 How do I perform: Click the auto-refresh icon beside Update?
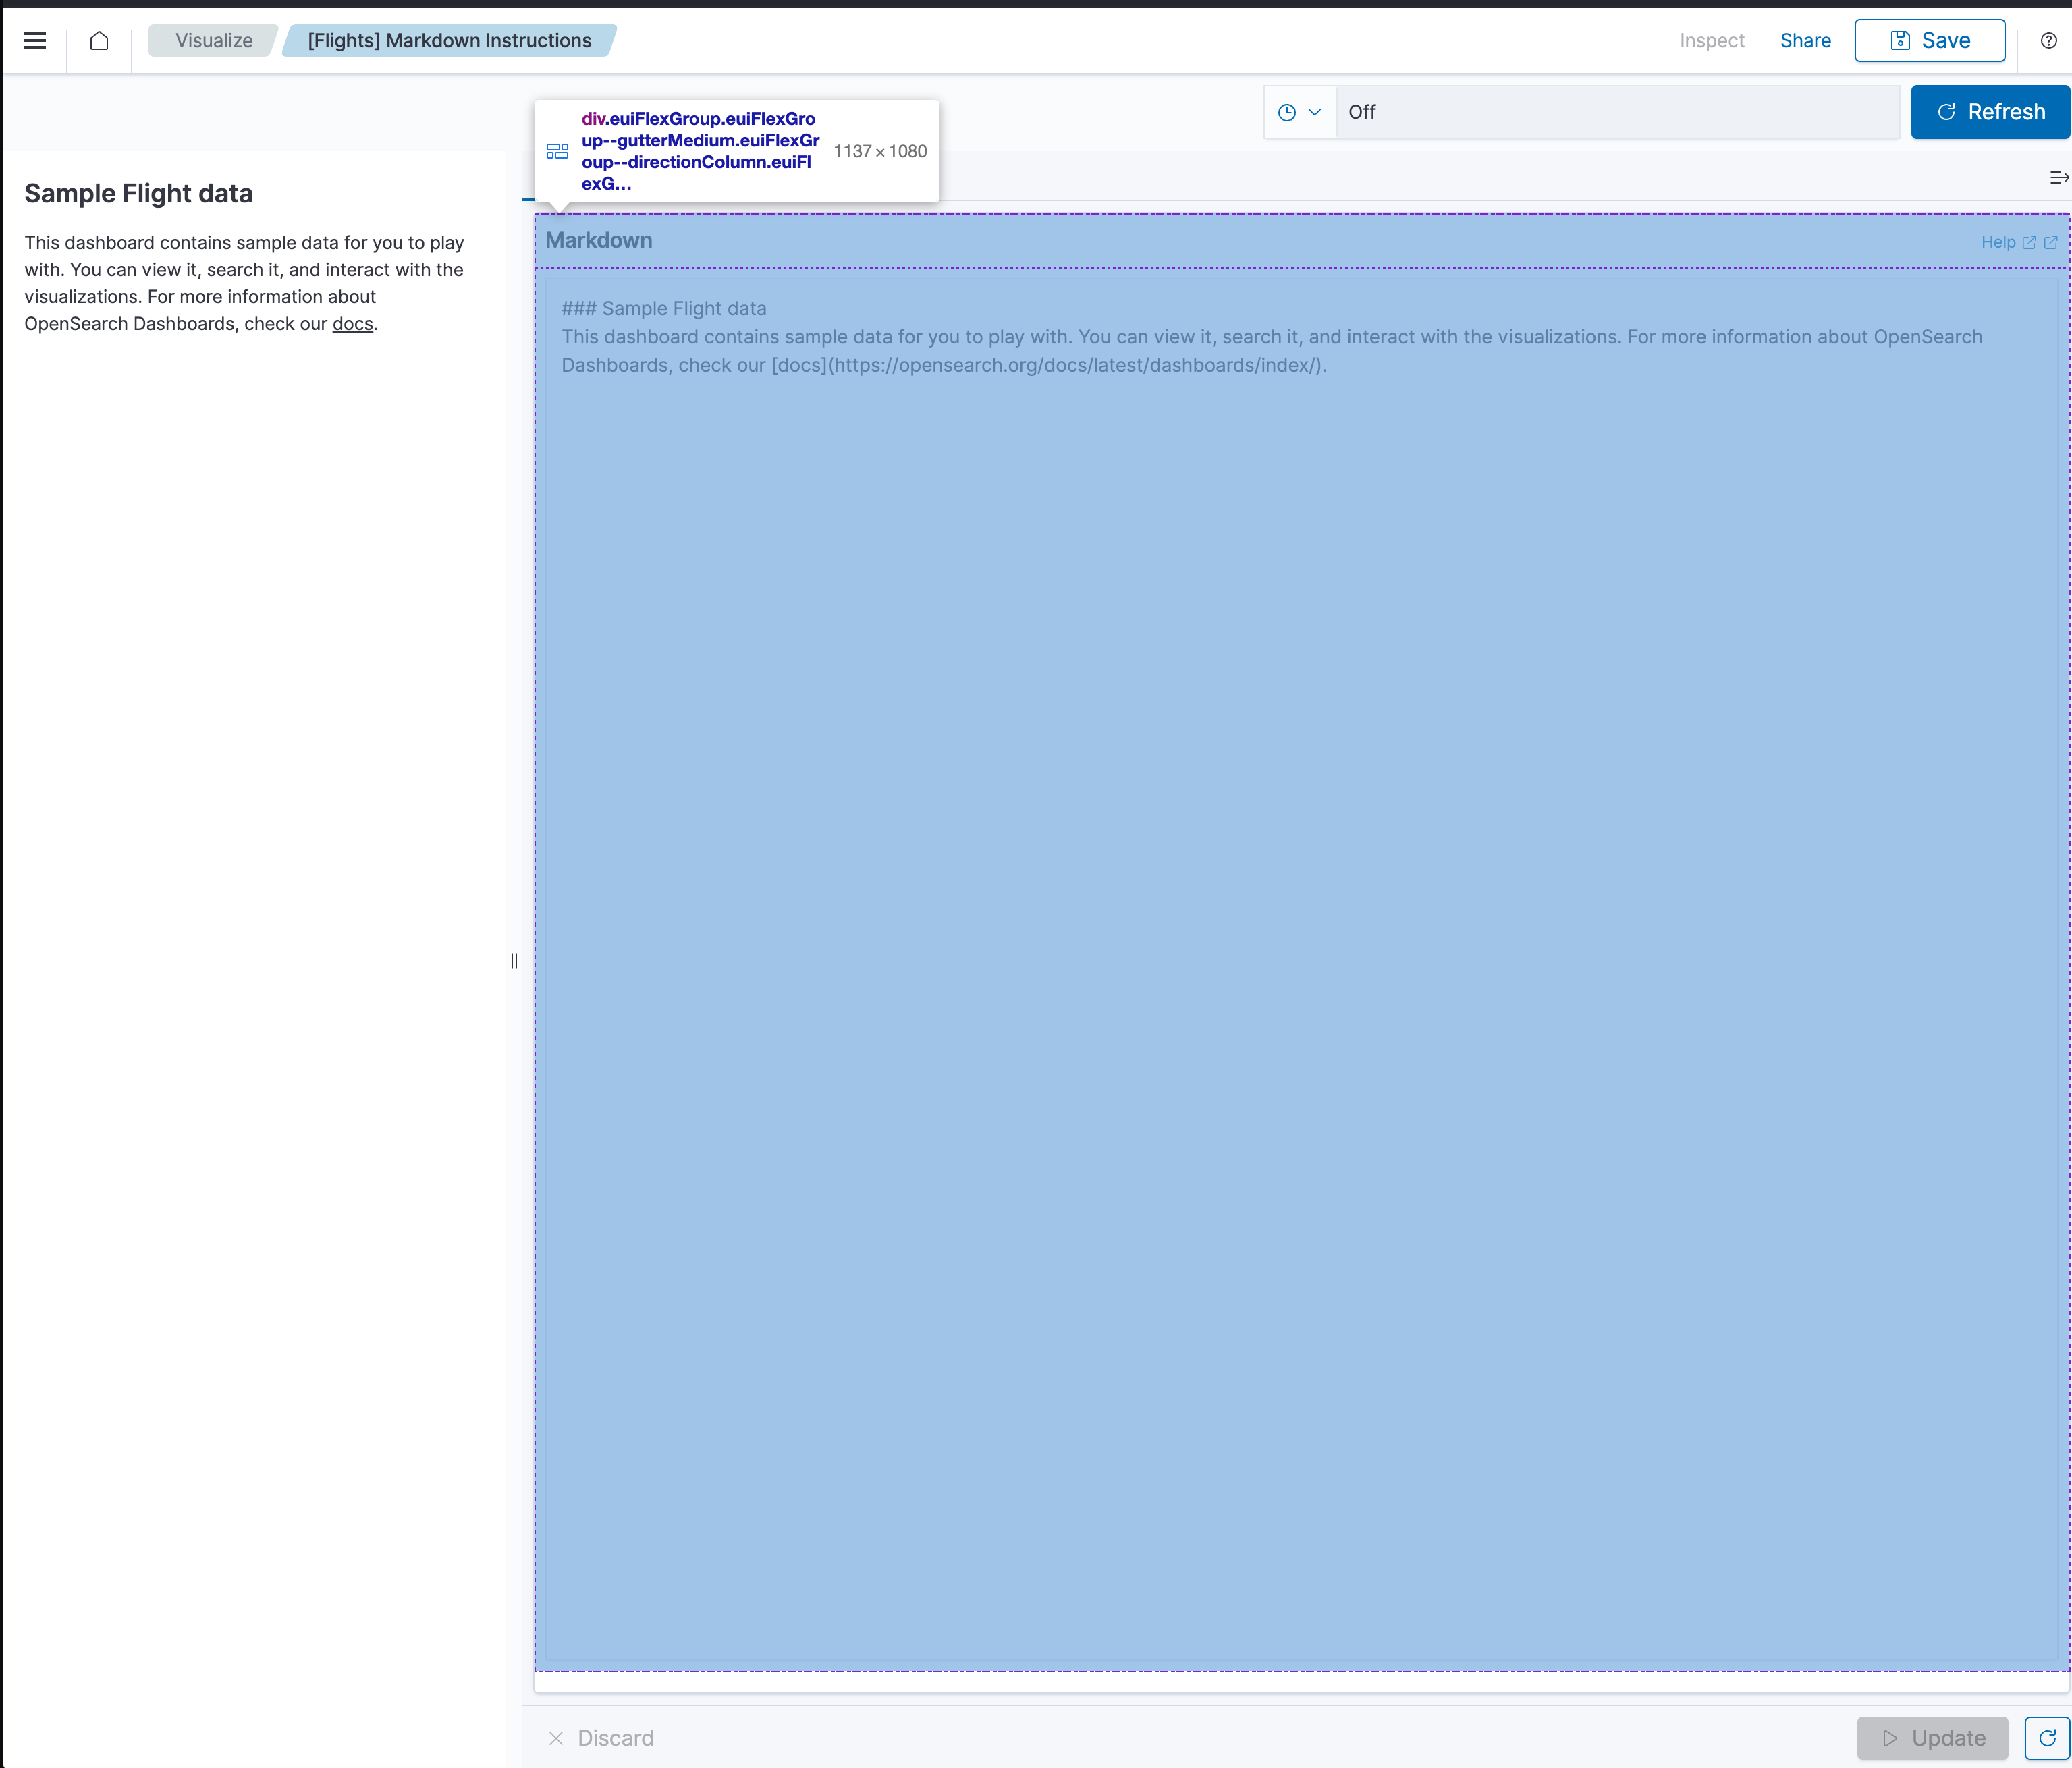coord(2048,1738)
